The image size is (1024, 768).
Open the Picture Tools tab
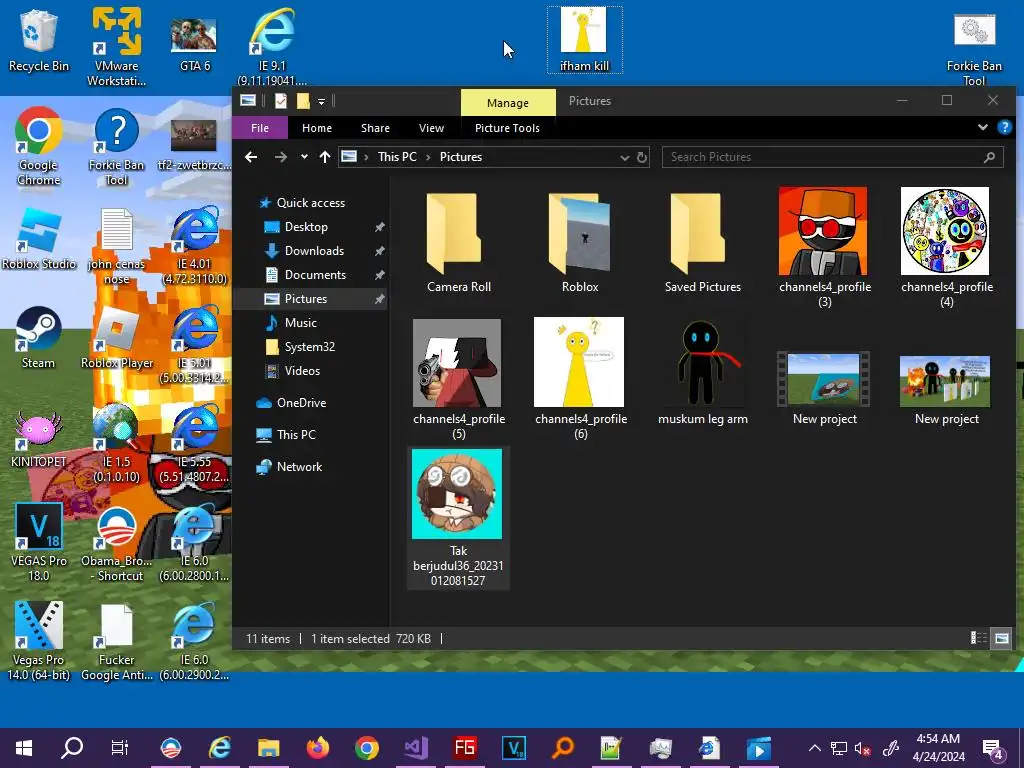pos(507,128)
